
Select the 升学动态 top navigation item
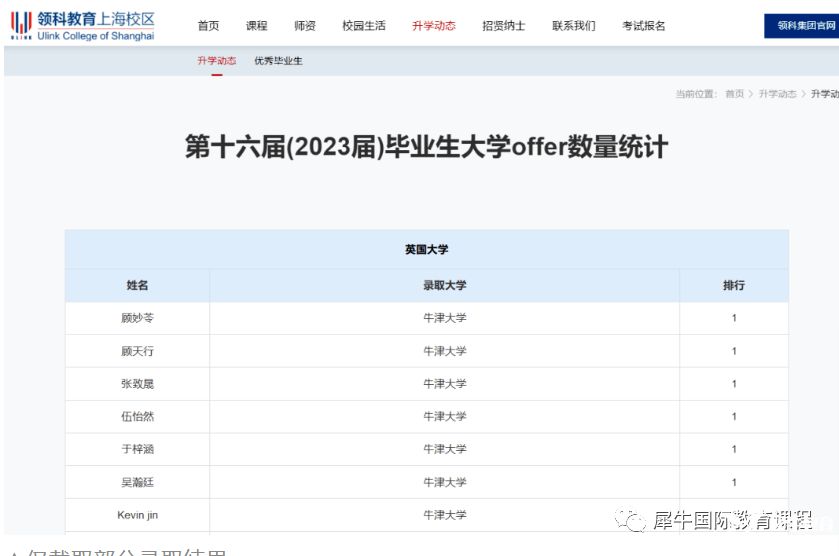tap(433, 26)
